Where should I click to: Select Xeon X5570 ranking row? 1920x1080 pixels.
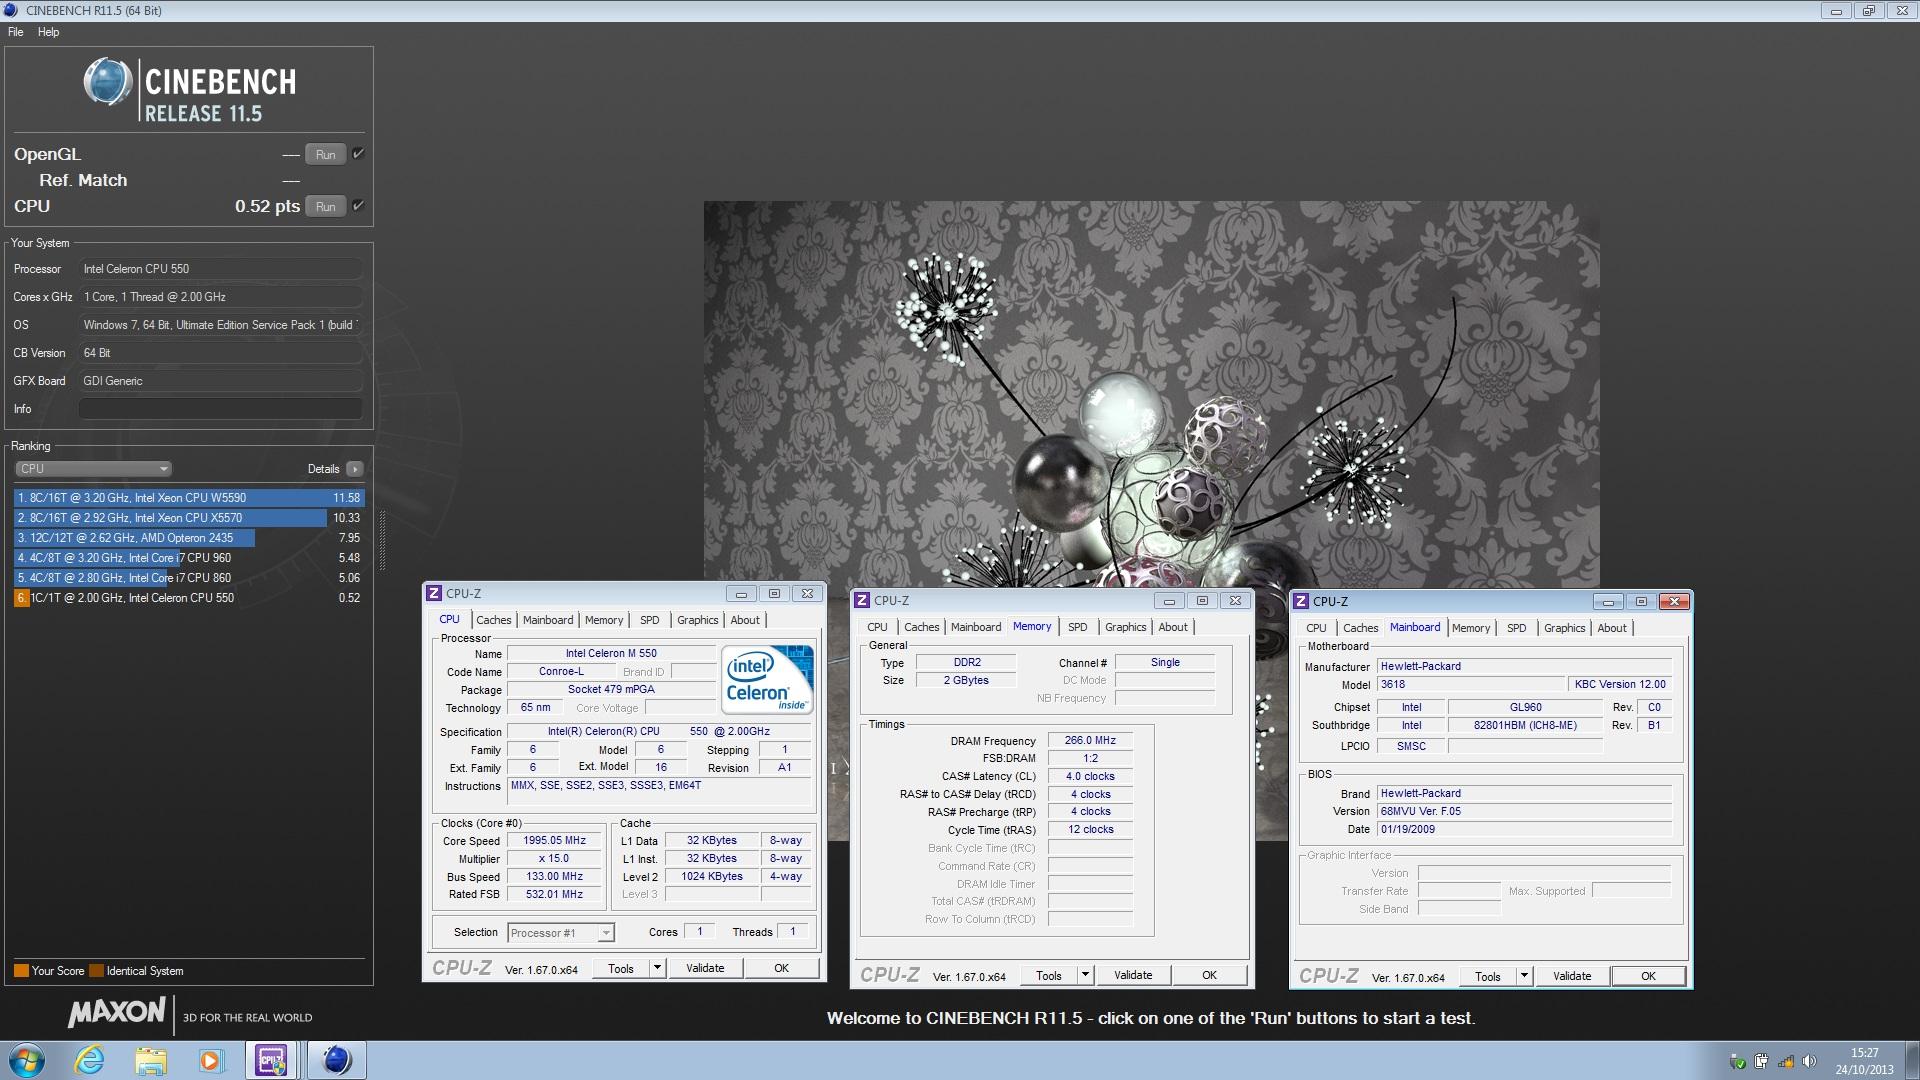pos(188,518)
